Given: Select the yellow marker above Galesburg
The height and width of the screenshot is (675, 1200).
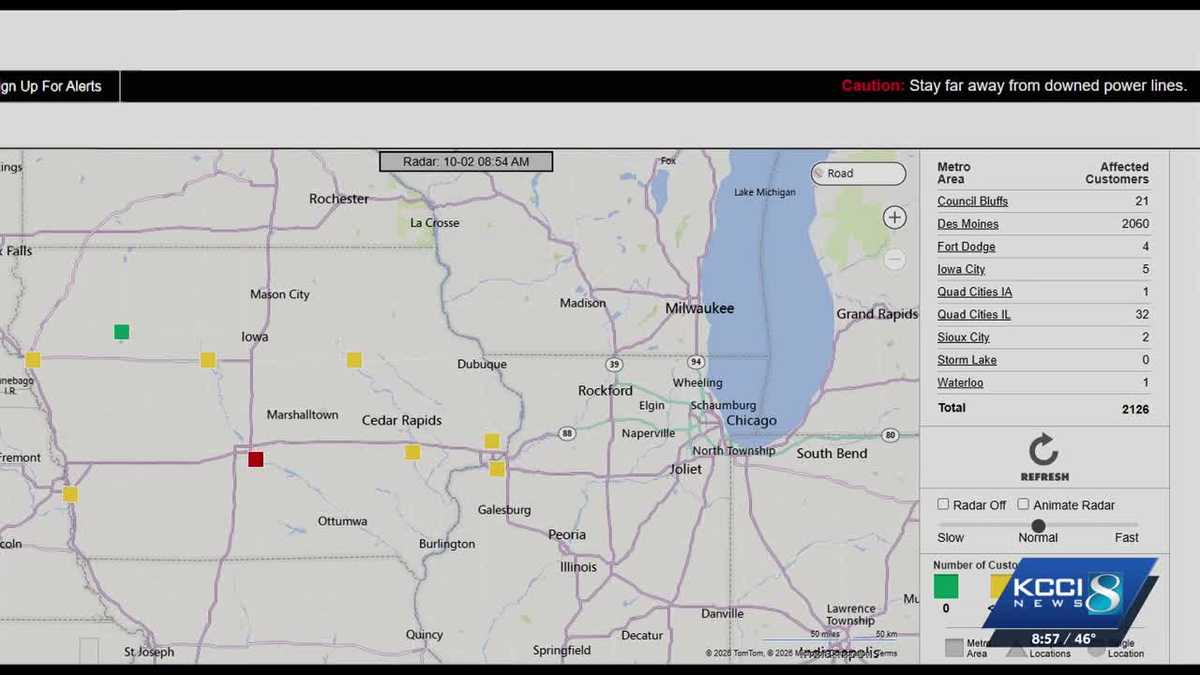Looking at the screenshot, I should 497,468.
